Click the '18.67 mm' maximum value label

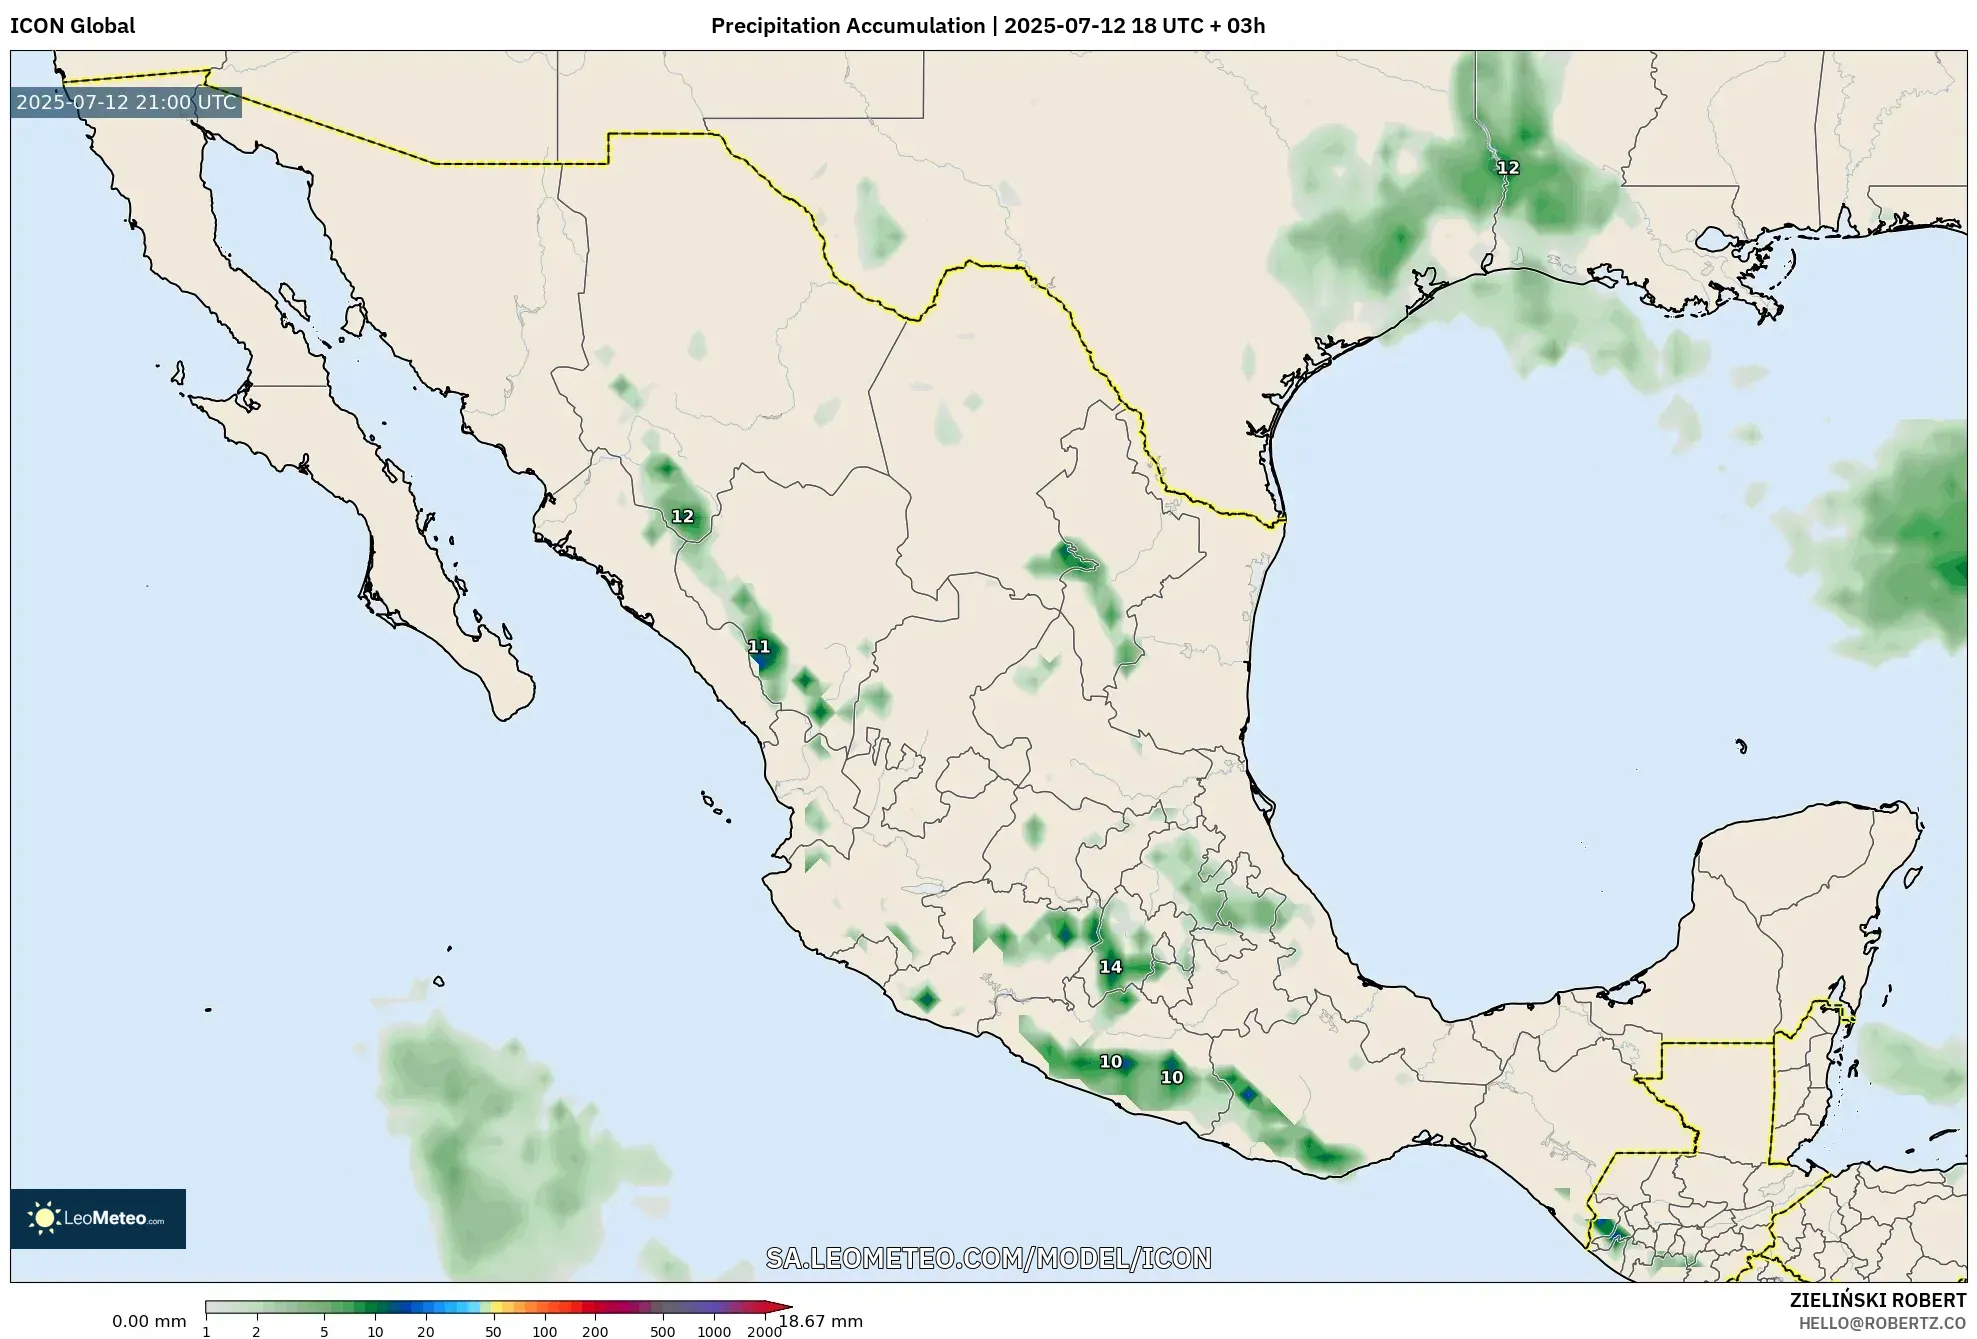(821, 1322)
